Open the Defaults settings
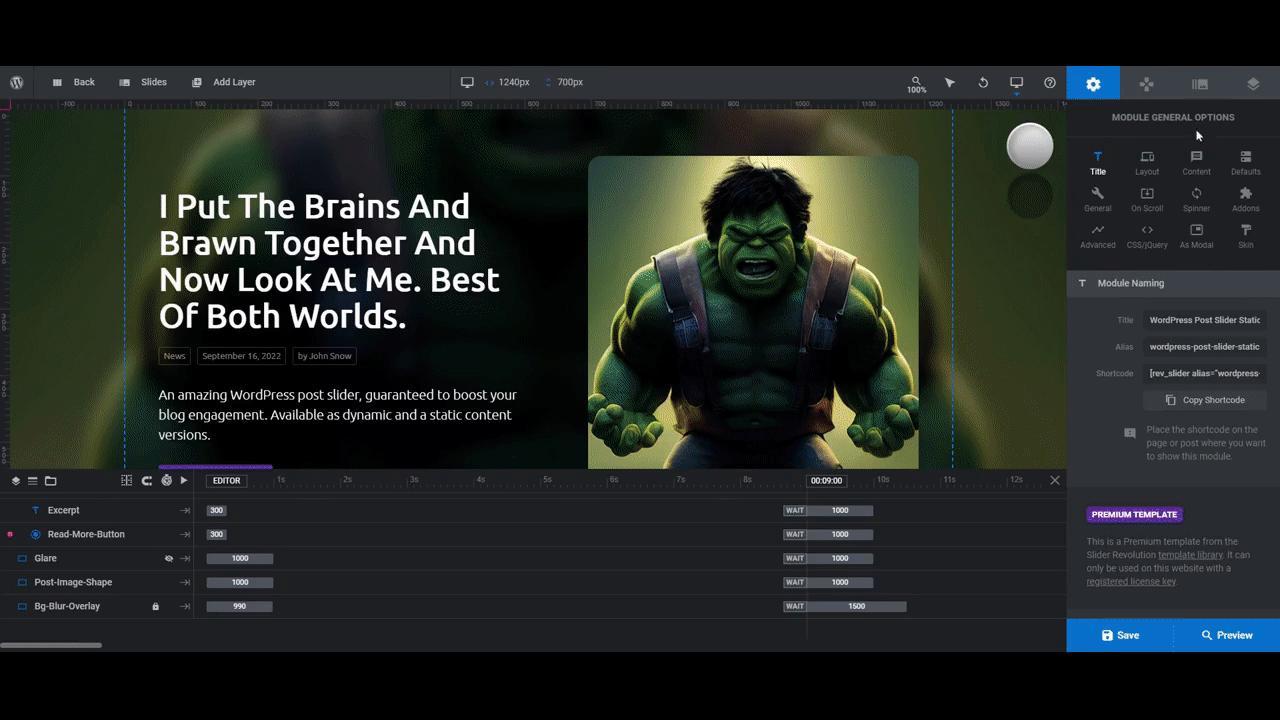Screen dimensions: 1280x720 1246,163
